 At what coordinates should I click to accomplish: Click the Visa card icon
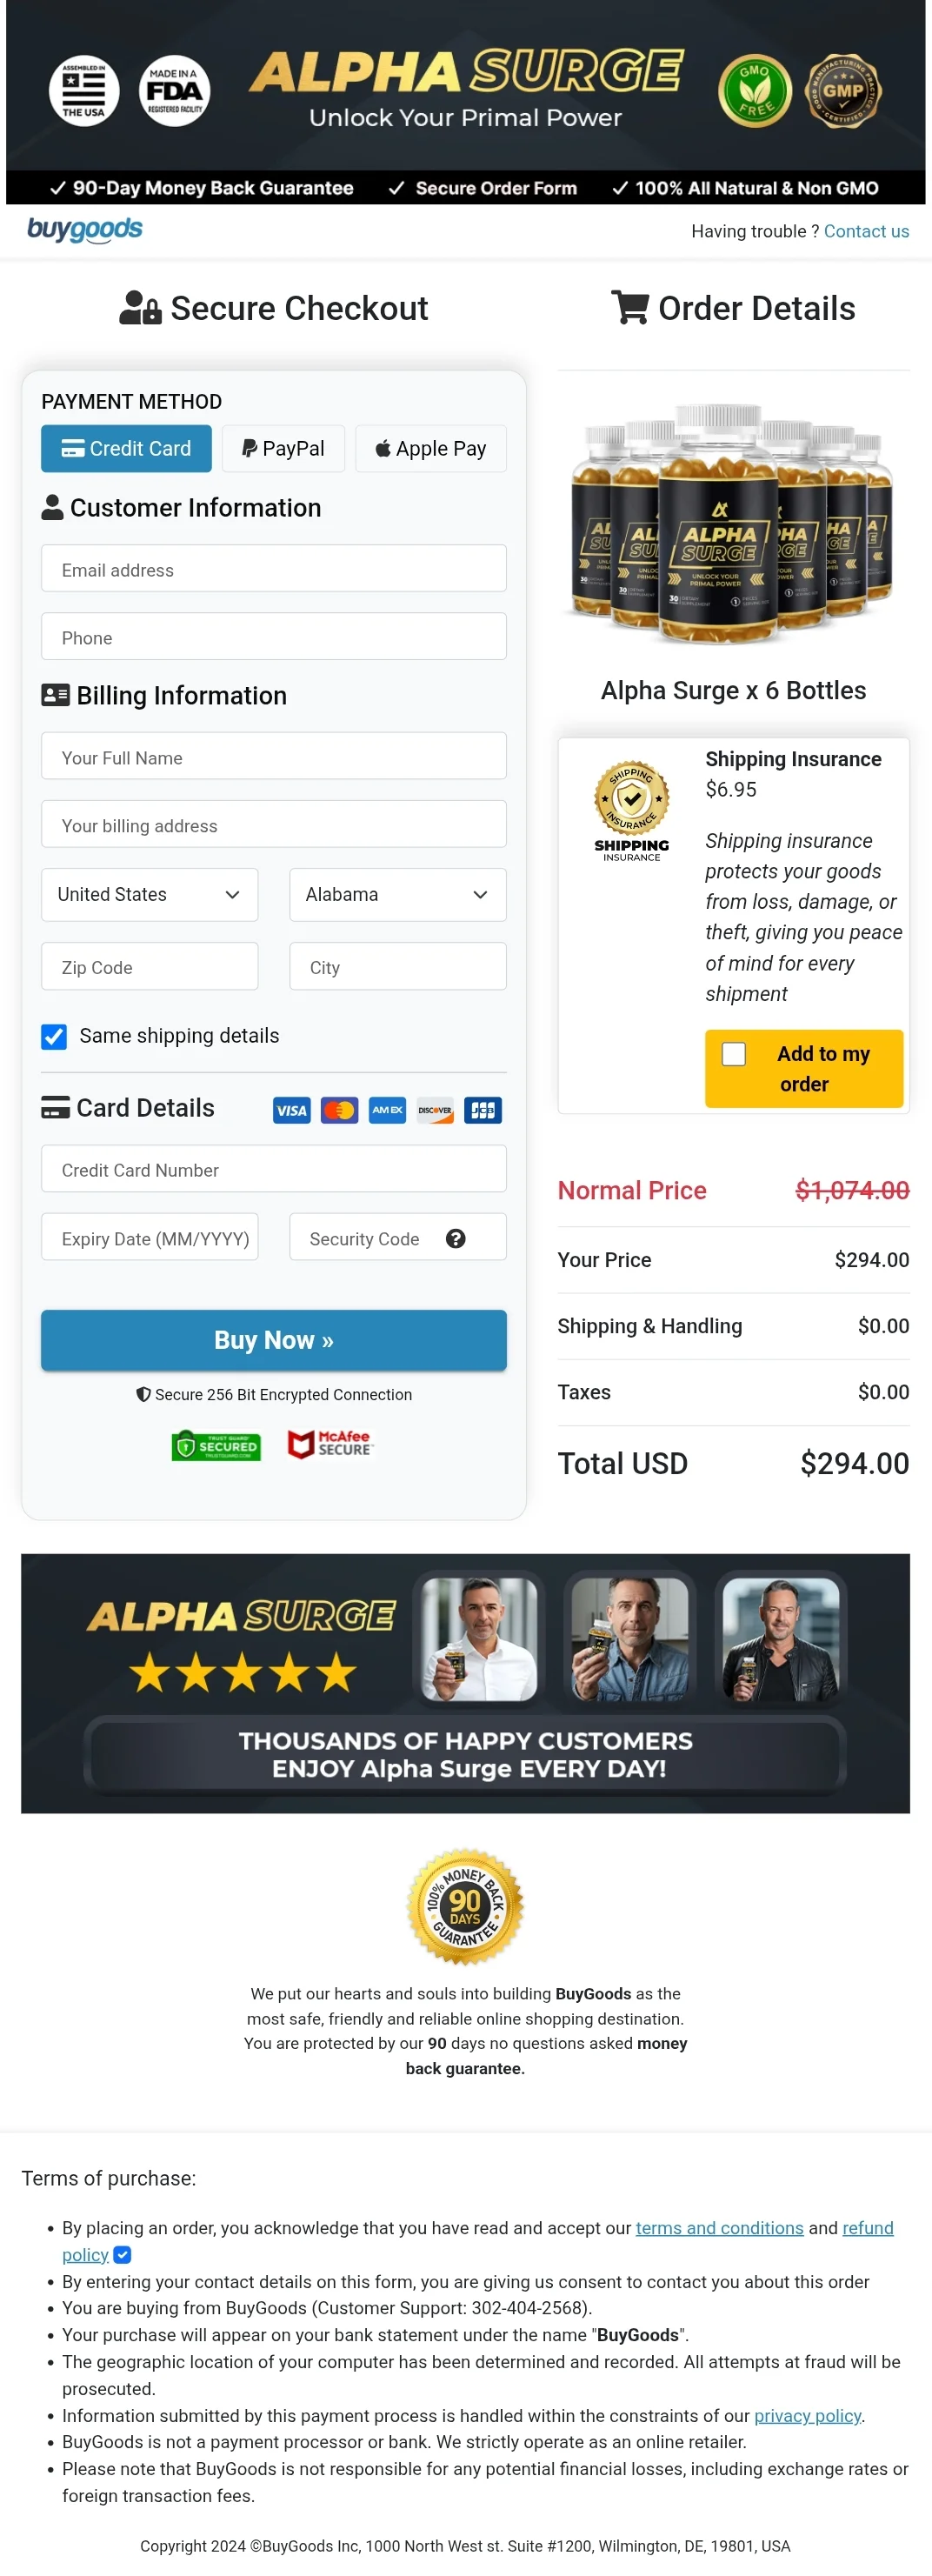[x=291, y=1110]
